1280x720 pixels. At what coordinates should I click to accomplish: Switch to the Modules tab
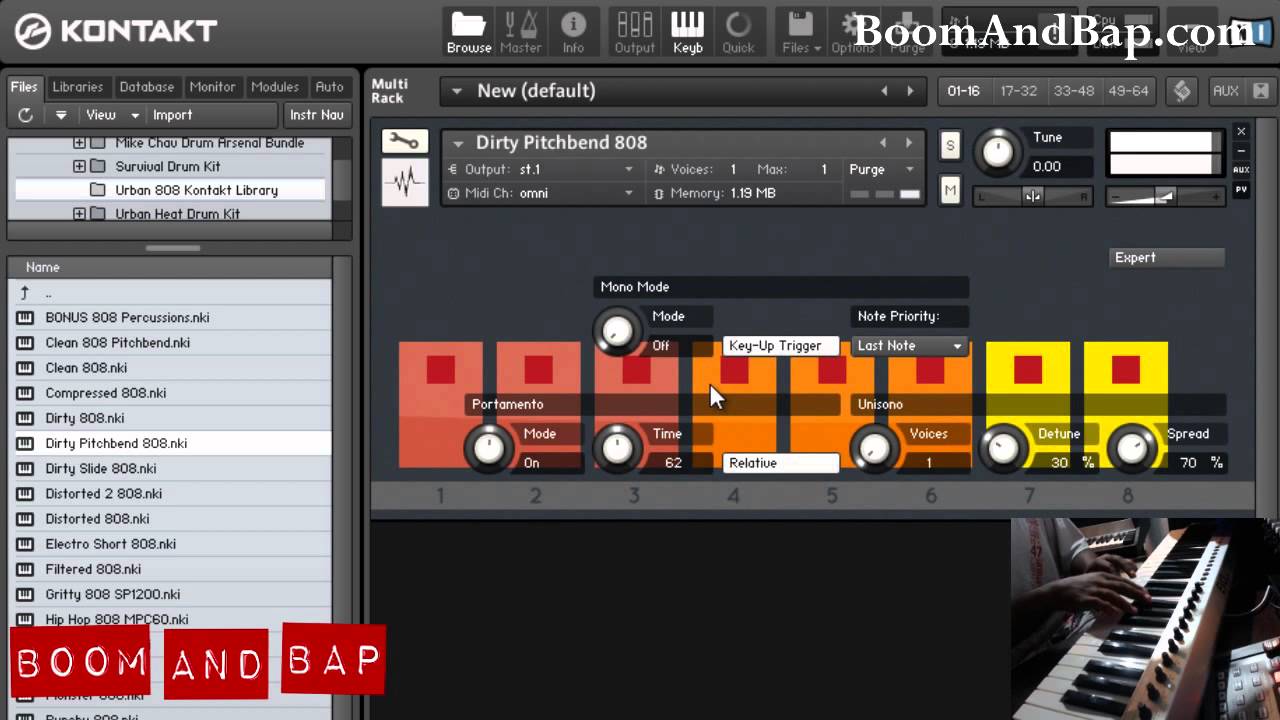click(x=275, y=87)
